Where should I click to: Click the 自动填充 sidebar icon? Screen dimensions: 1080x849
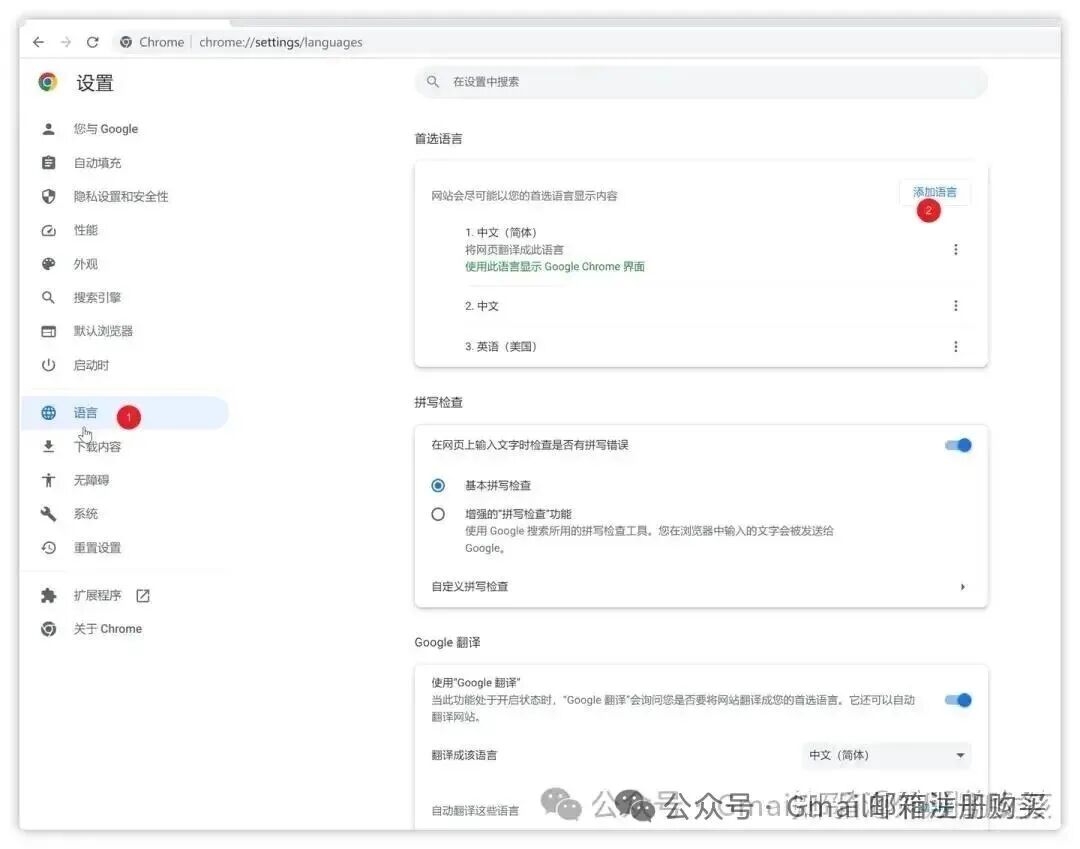(x=49, y=162)
